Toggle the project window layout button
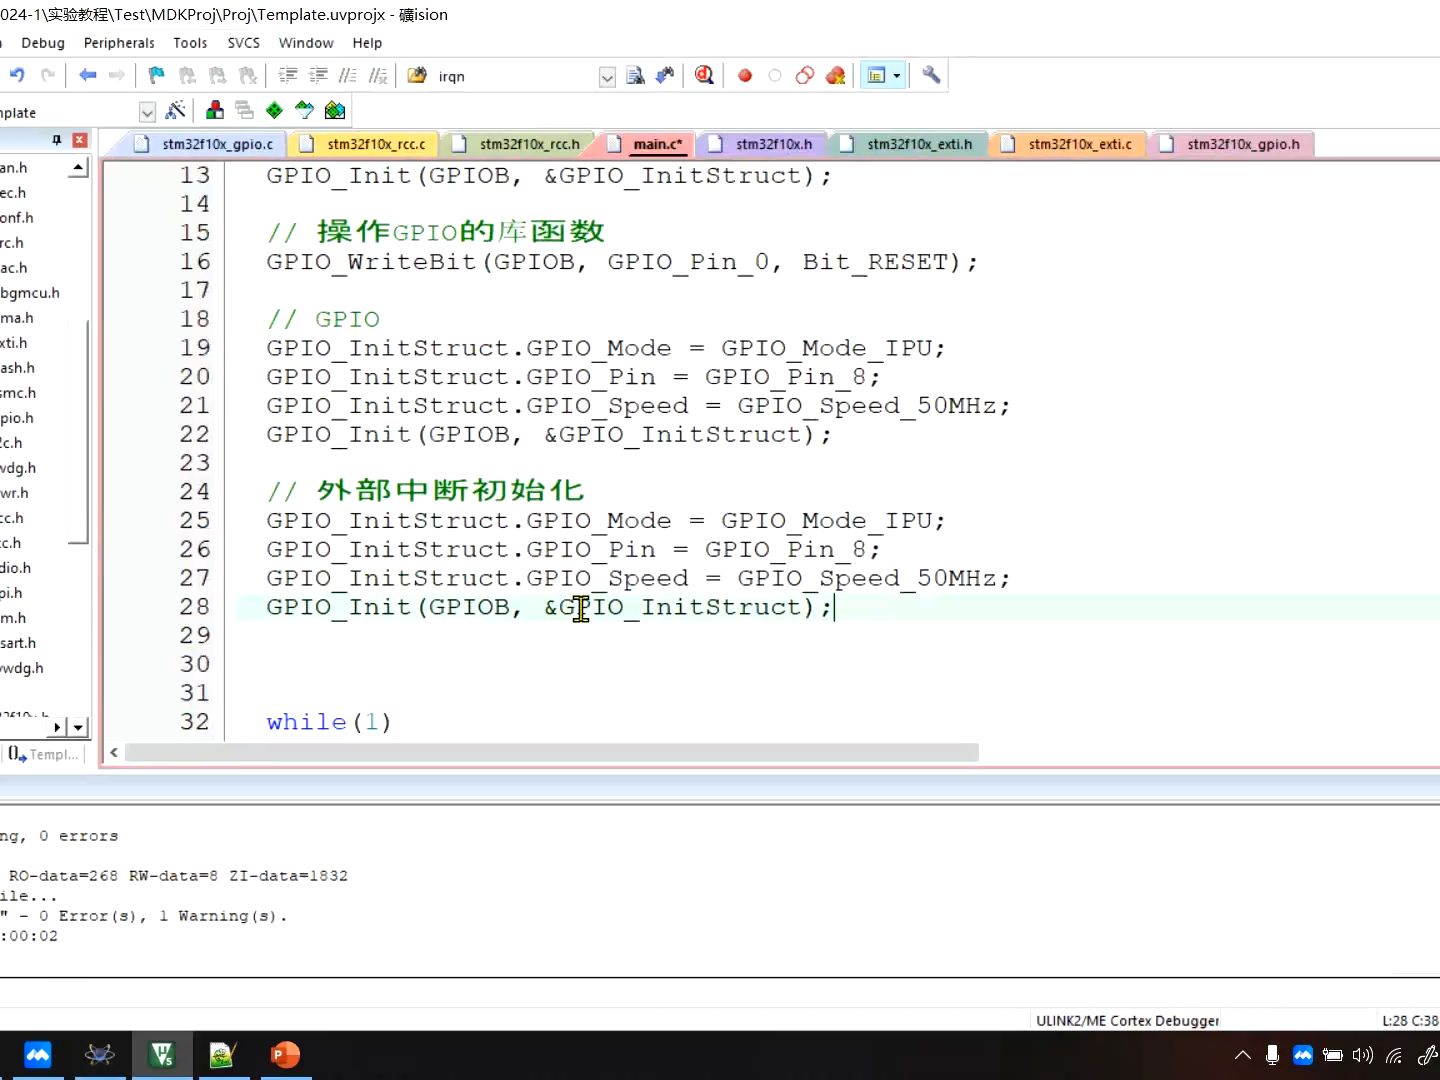The image size is (1440, 1080). 876,76
